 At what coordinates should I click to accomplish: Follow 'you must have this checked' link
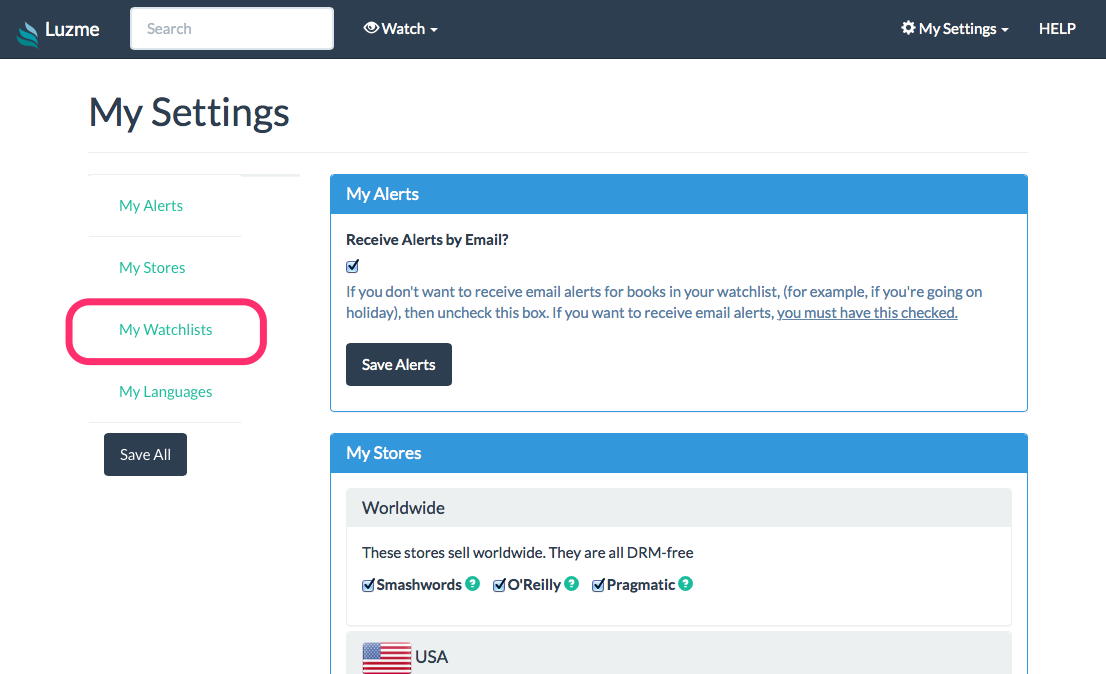pos(867,313)
